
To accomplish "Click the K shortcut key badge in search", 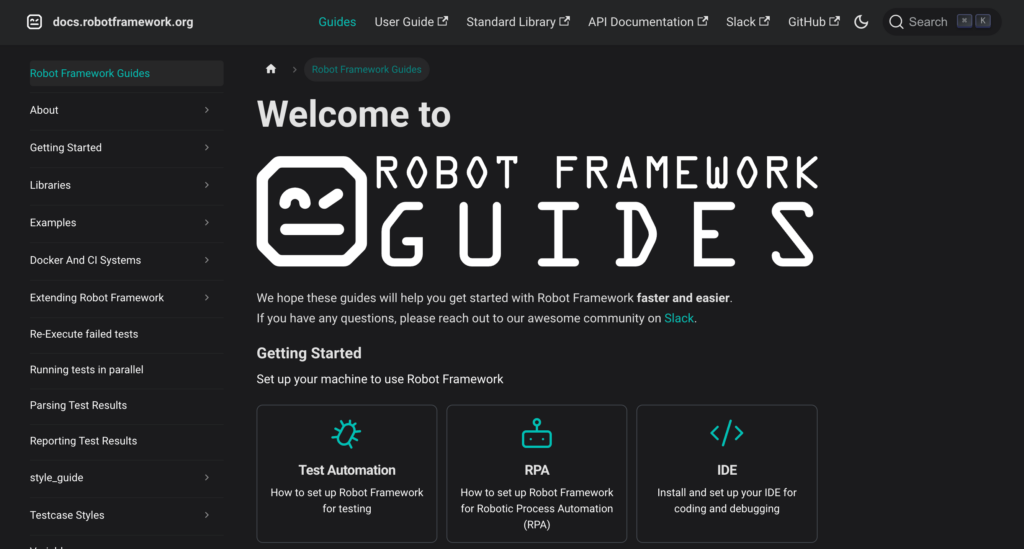I will (982, 21).
